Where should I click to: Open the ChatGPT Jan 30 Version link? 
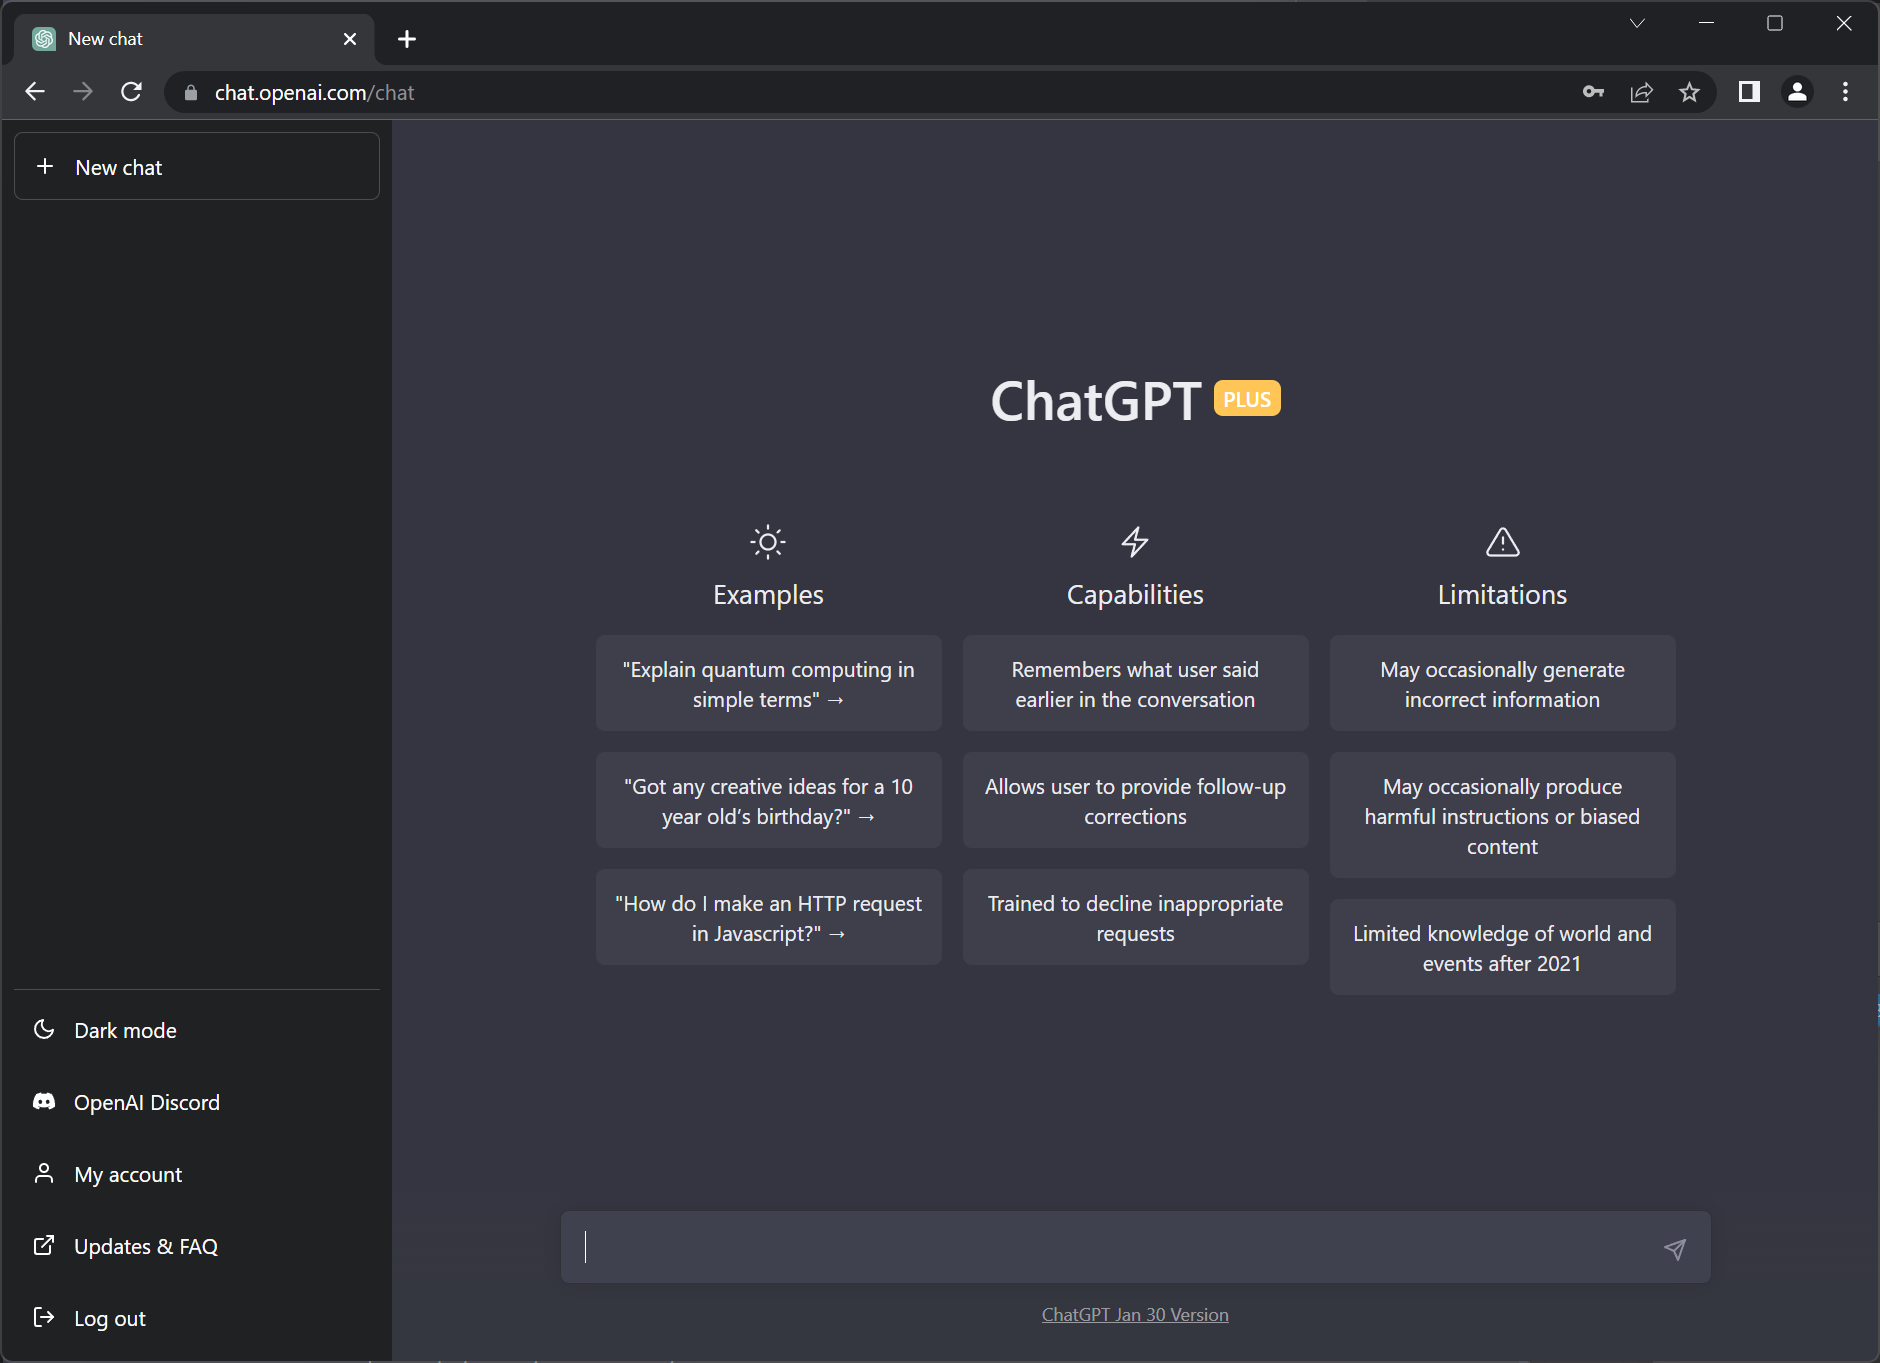pos(1135,1314)
